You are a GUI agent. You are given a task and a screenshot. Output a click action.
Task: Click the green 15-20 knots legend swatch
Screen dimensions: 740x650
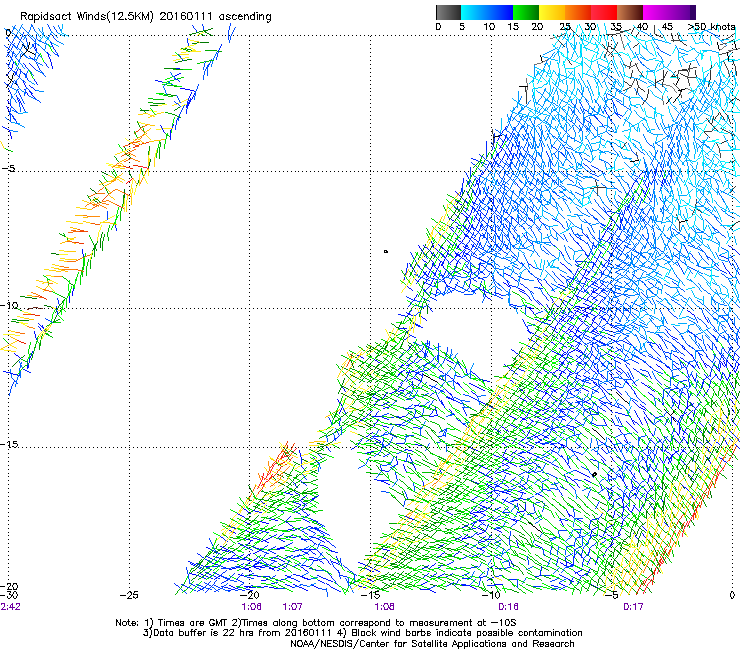point(526,12)
